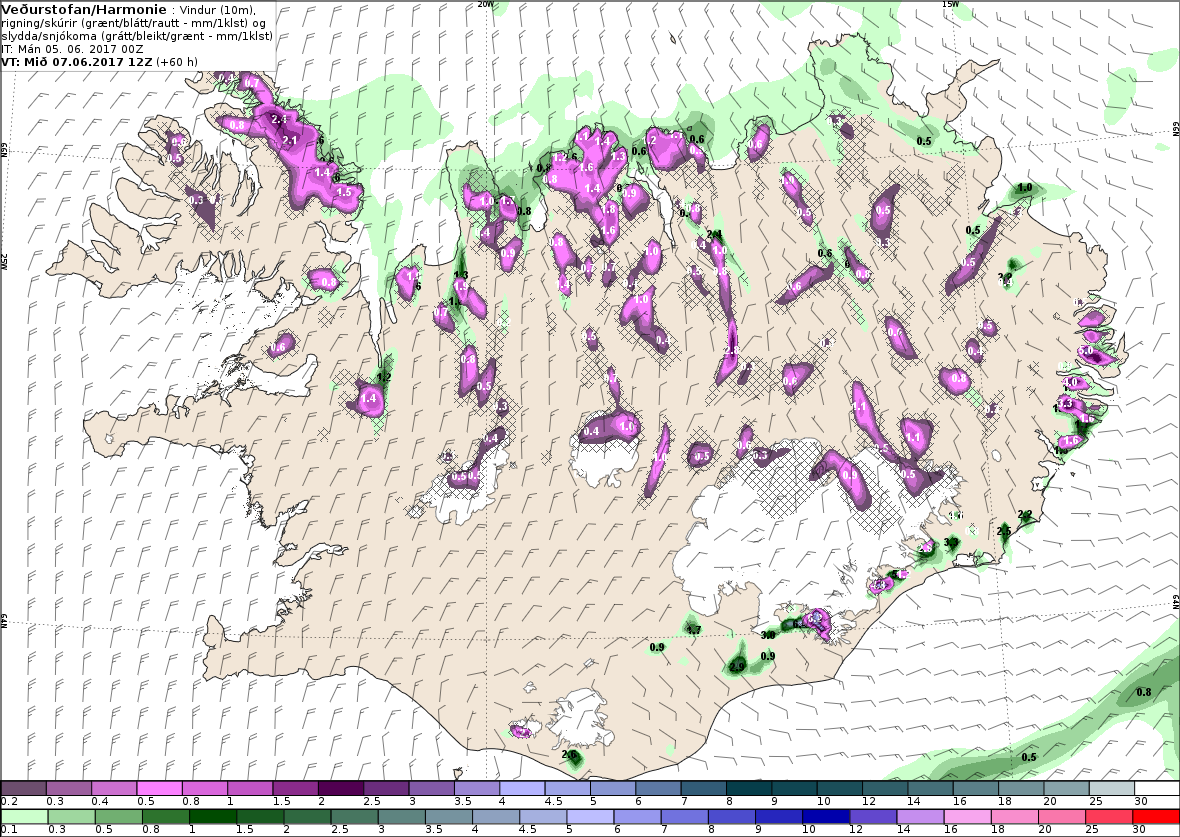Click the '0.2' label under the upper scale
This screenshot has width=1180, height=837.
(x=10, y=802)
